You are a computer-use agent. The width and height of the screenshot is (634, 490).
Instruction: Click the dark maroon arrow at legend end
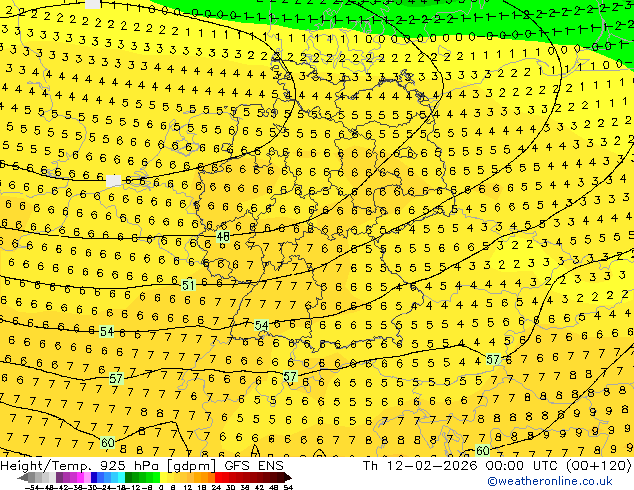coord(288,478)
